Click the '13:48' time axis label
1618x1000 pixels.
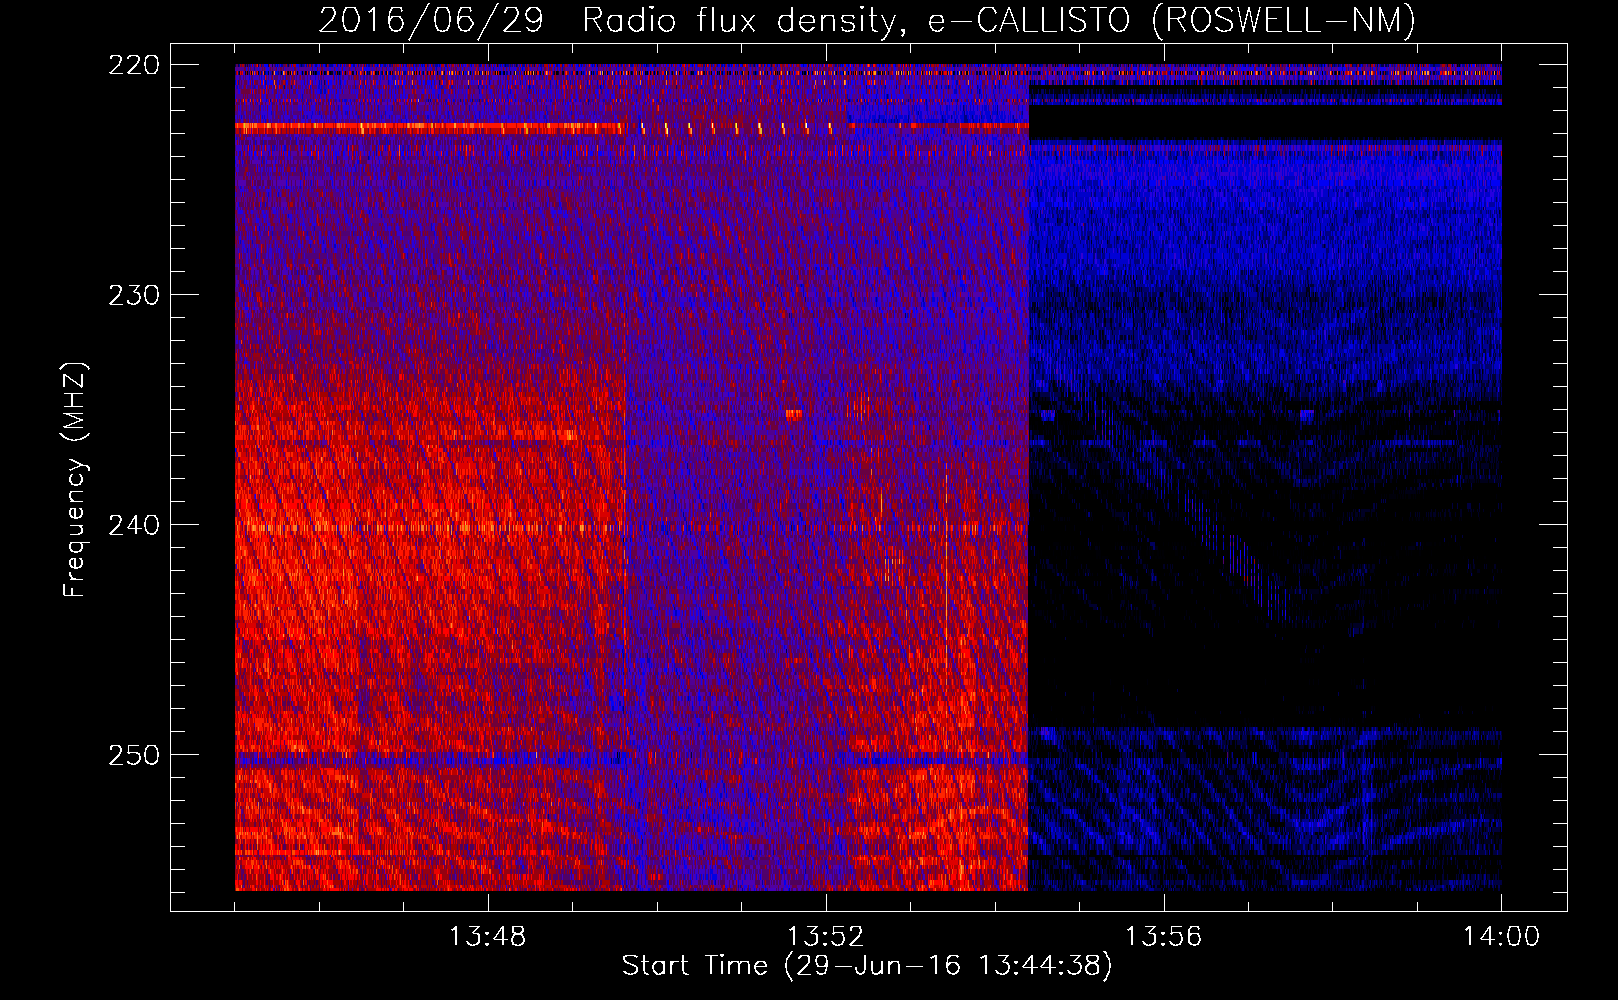click(487, 936)
